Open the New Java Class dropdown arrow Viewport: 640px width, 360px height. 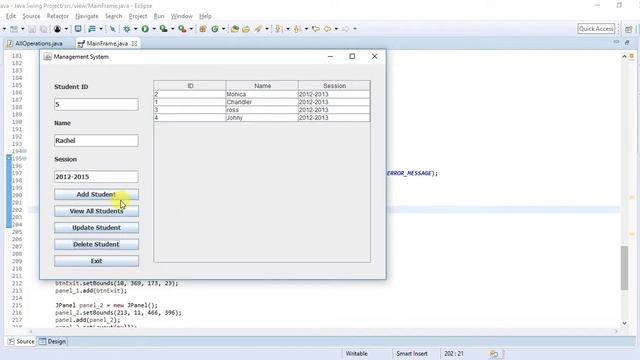223,29
